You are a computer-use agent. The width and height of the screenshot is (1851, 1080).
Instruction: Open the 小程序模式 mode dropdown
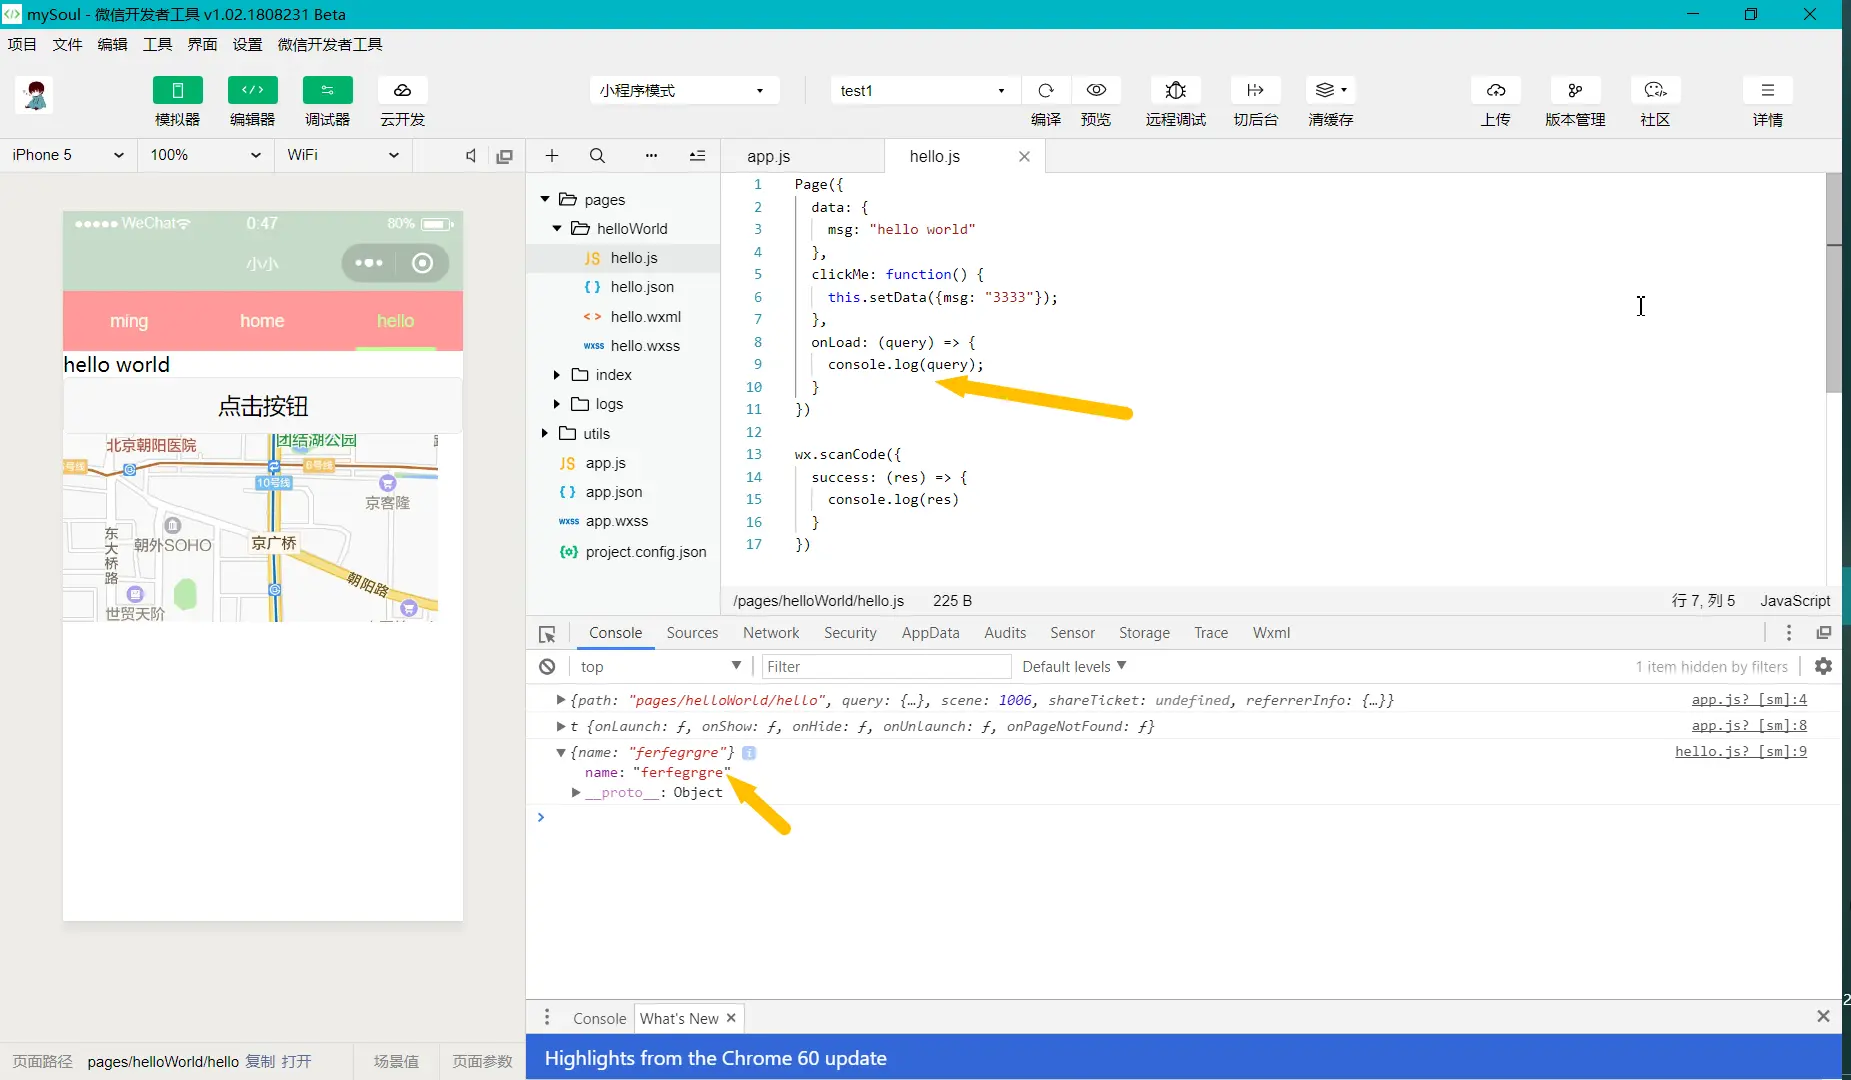pyautogui.click(x=683, y=91)
